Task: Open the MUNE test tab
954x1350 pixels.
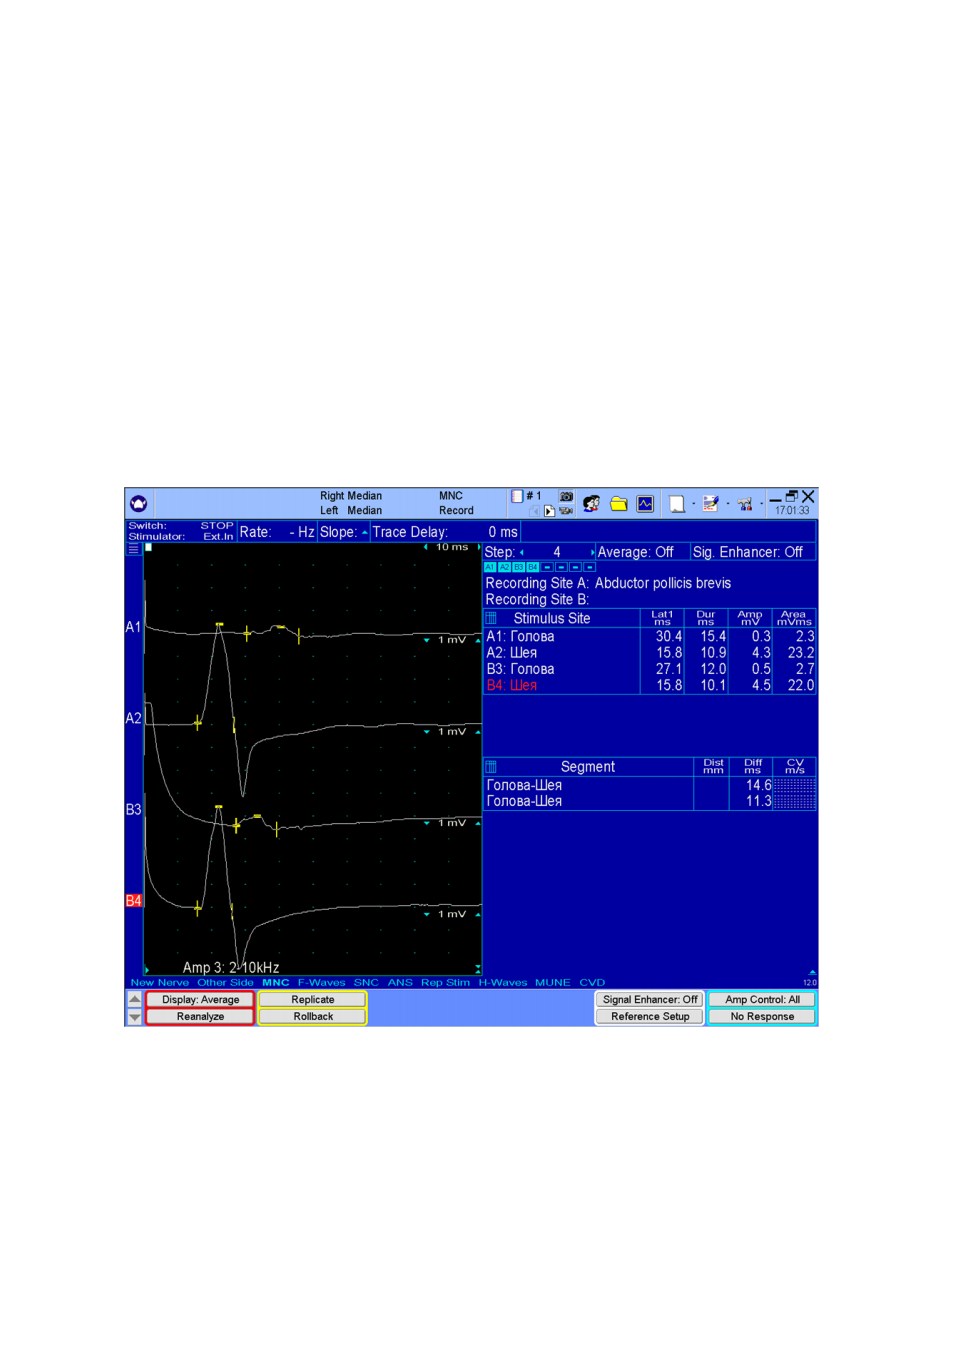Action: coord(553,983)
